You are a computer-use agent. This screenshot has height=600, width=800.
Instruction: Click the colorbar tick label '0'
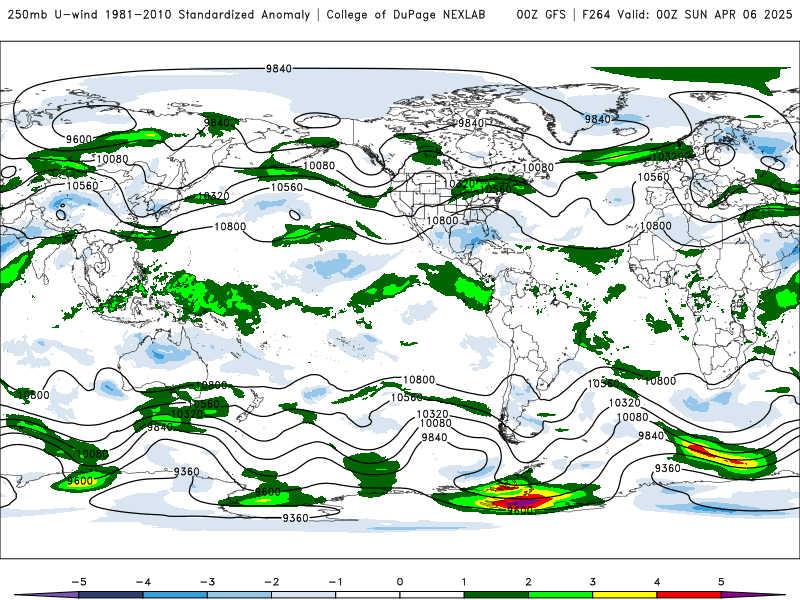coord(400,582)
